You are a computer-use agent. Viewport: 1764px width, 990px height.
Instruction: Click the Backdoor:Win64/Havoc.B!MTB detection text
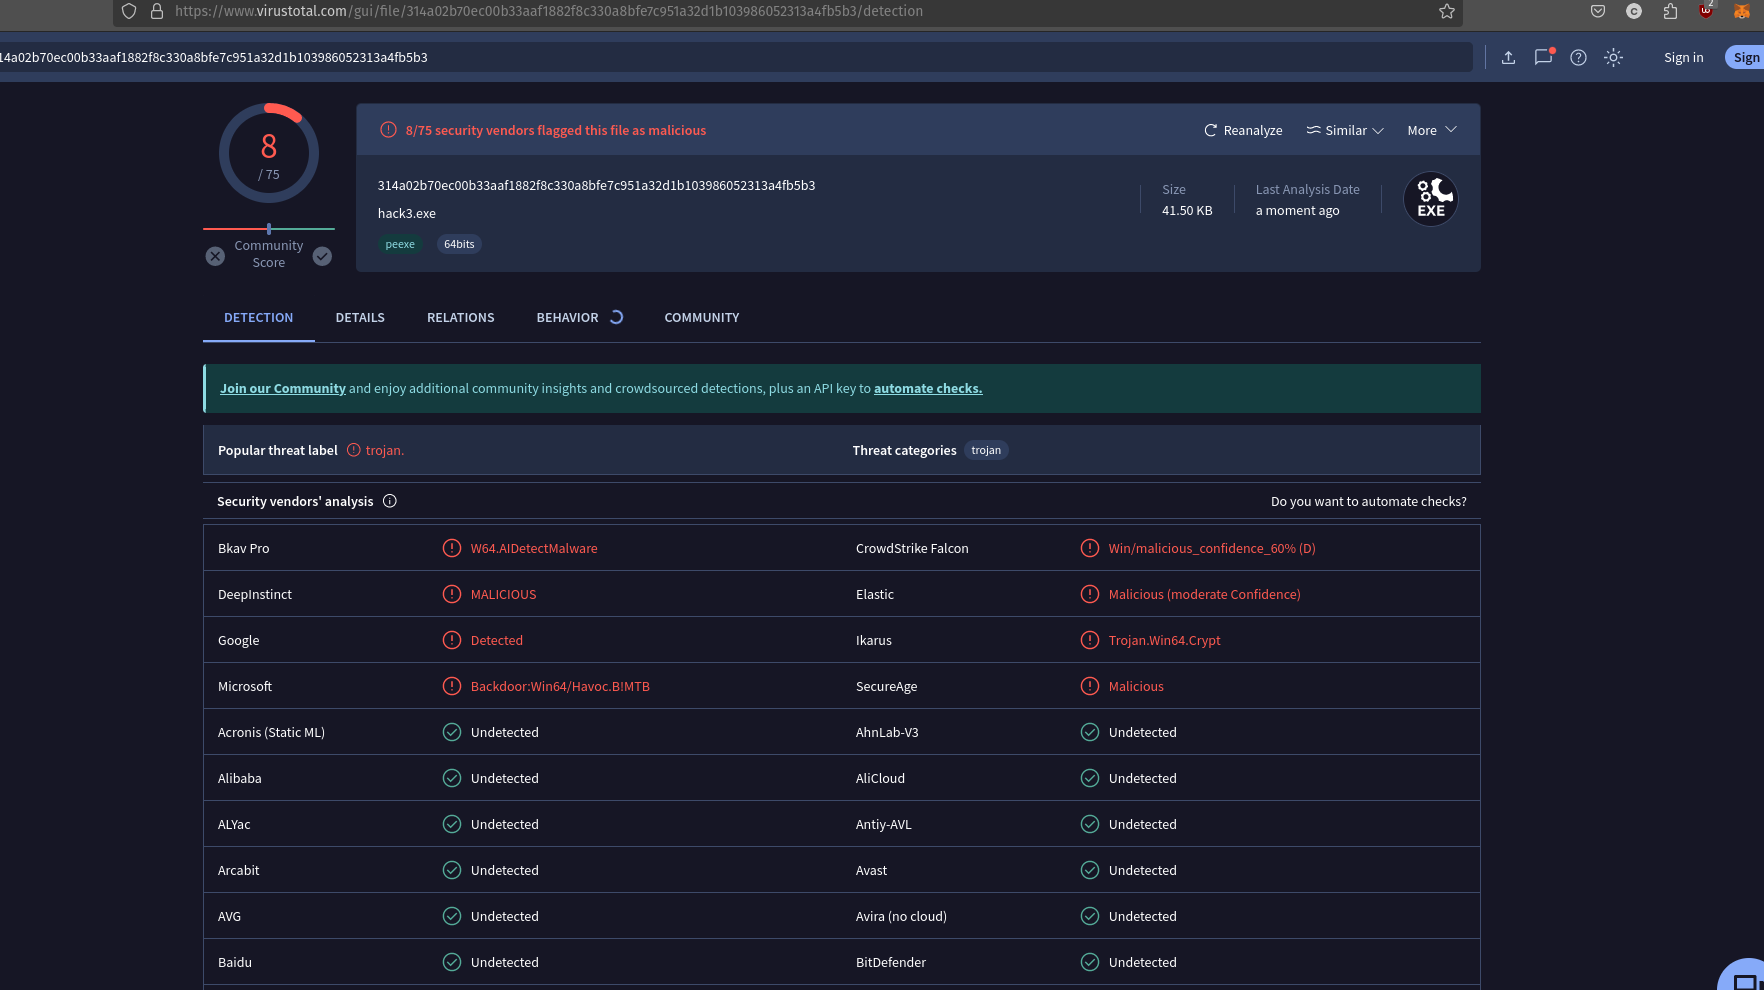[x=560, y=687]
